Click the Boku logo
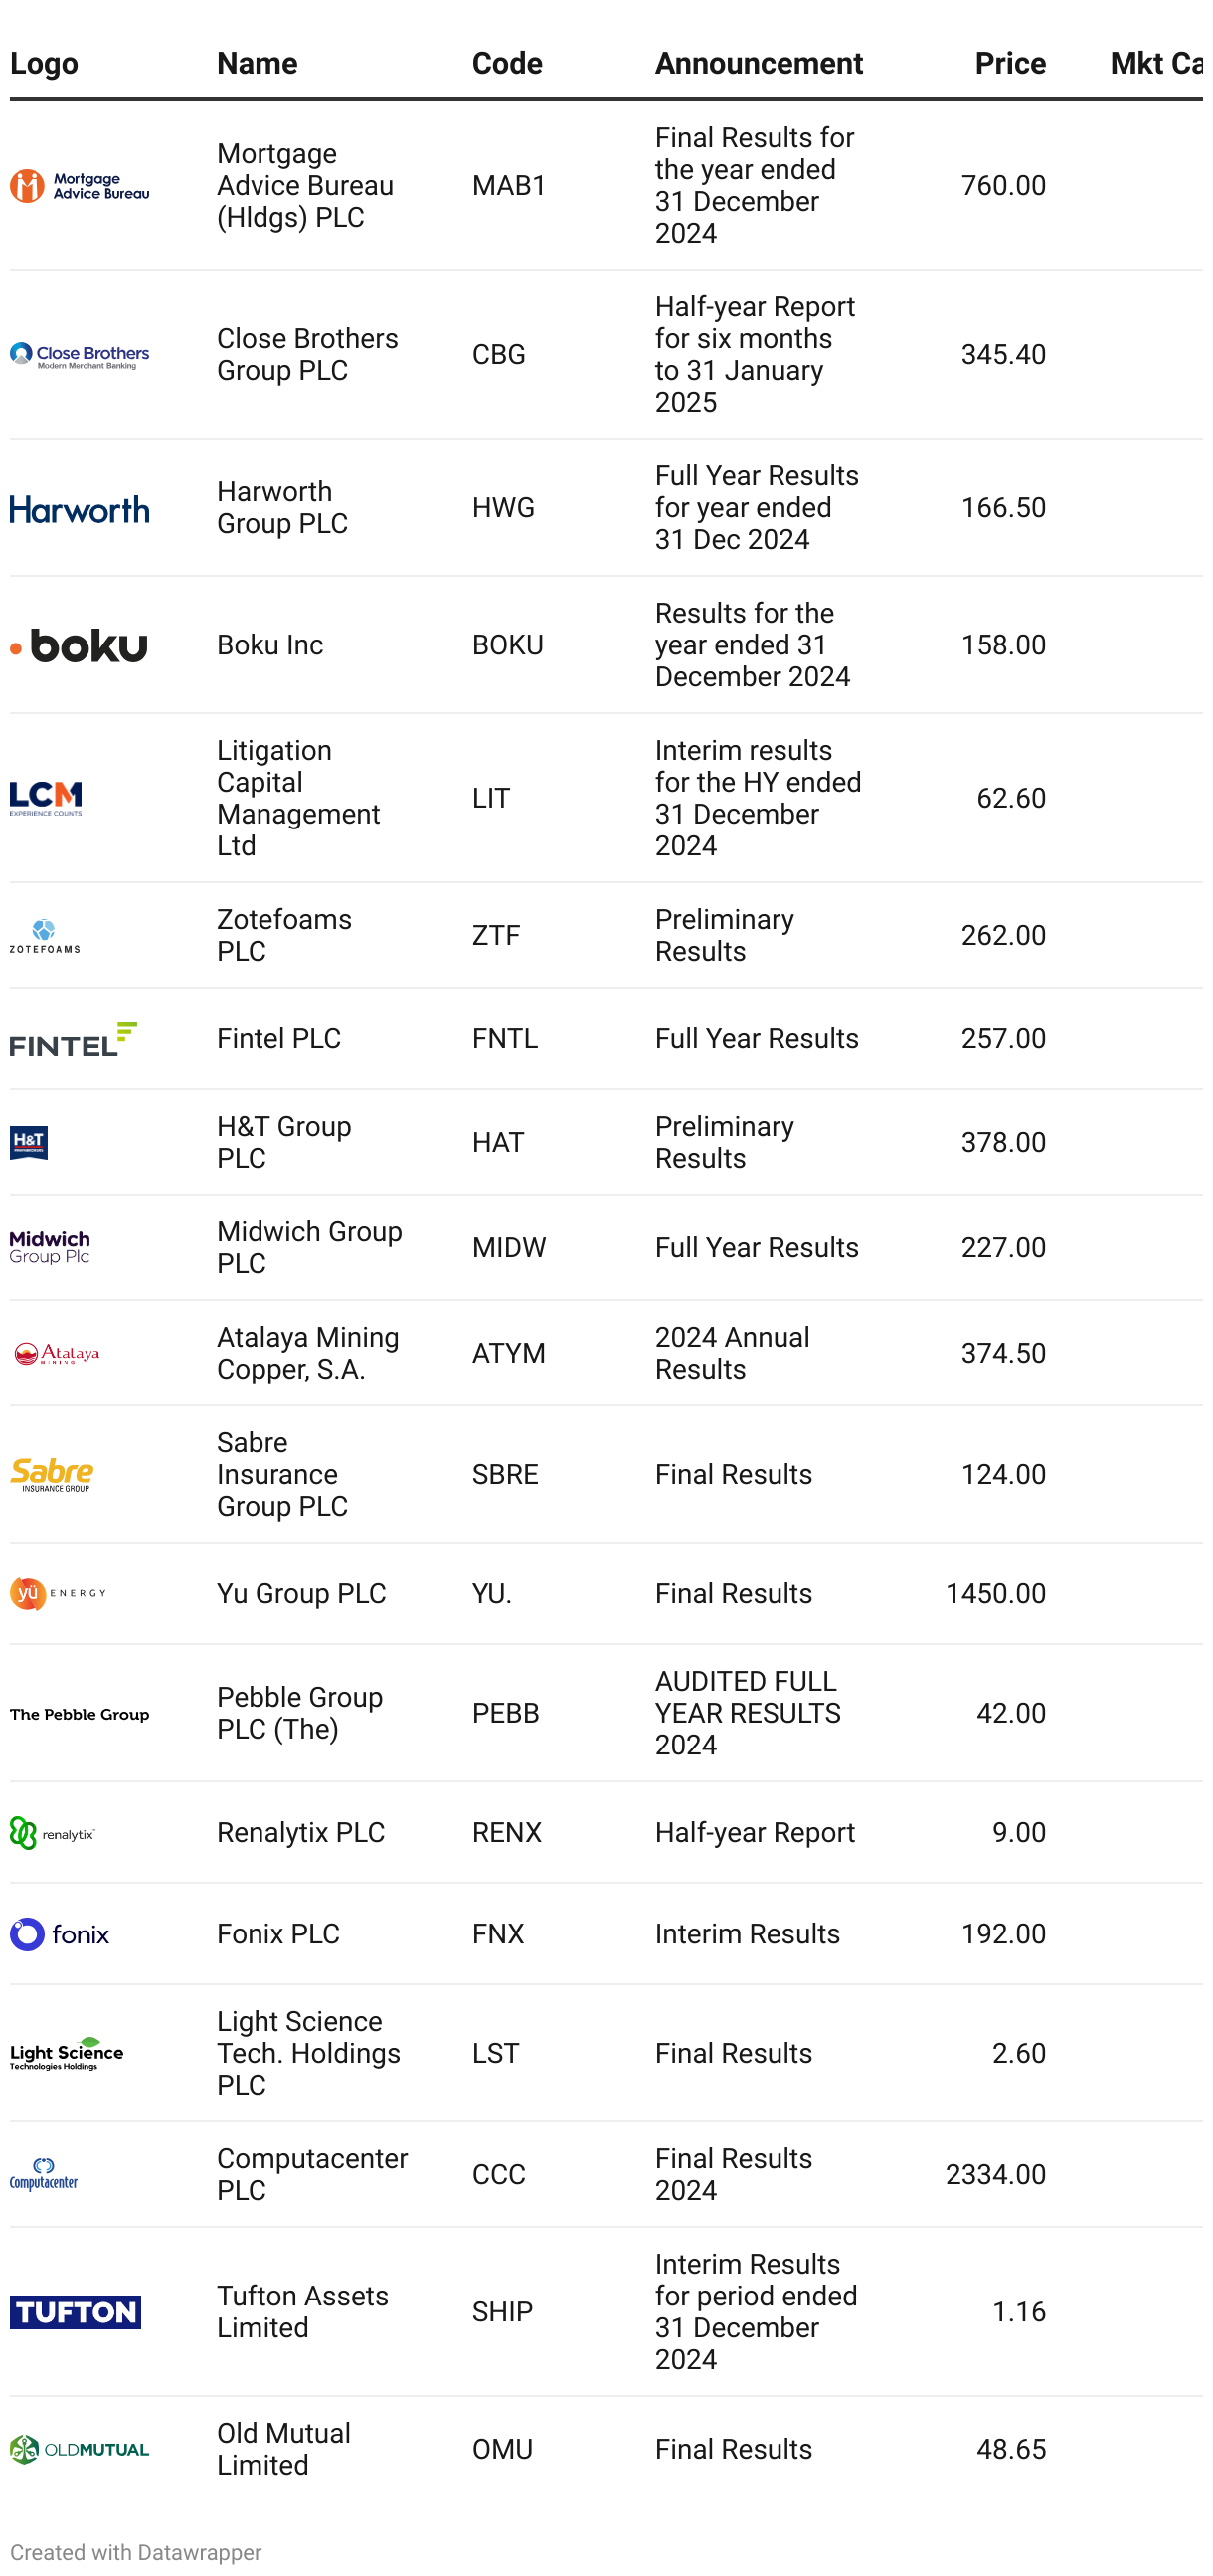The width and height of the screenshot is (1213, 2576). click(x=80, y=646)
